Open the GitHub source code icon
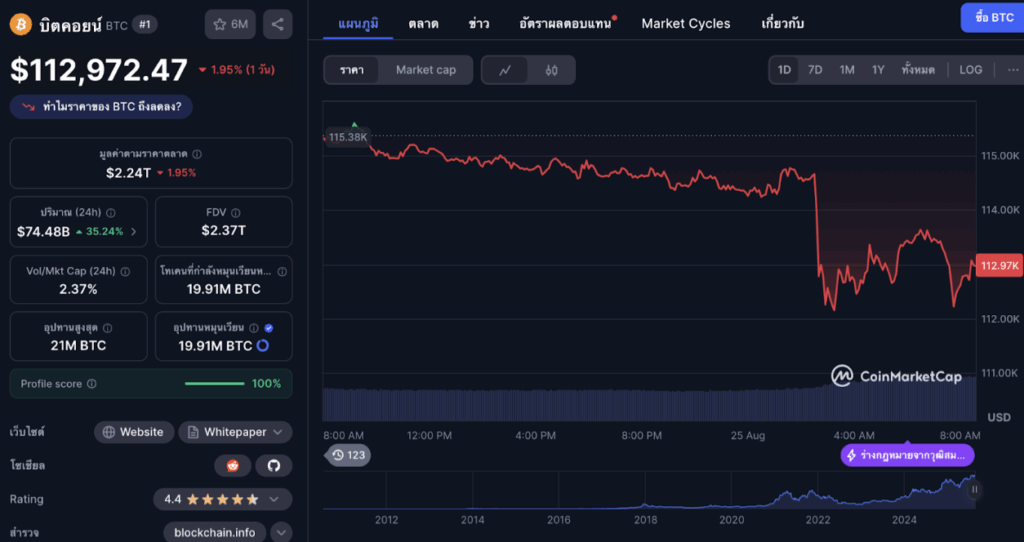This screenshot has width=1024, height=542. (x=274, y=465)
